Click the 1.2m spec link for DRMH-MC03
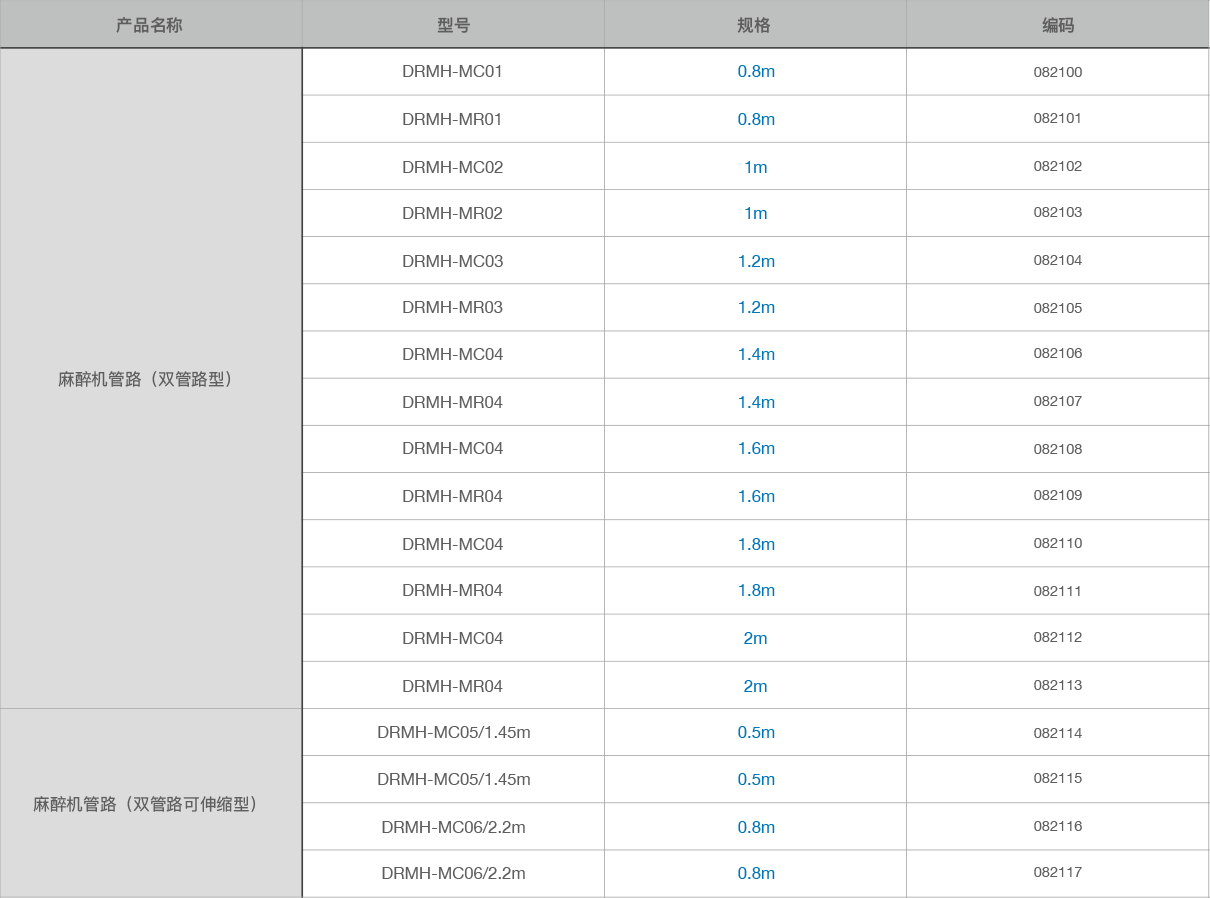This screenshot has width=1210, height=898. [x=756, y=261]
